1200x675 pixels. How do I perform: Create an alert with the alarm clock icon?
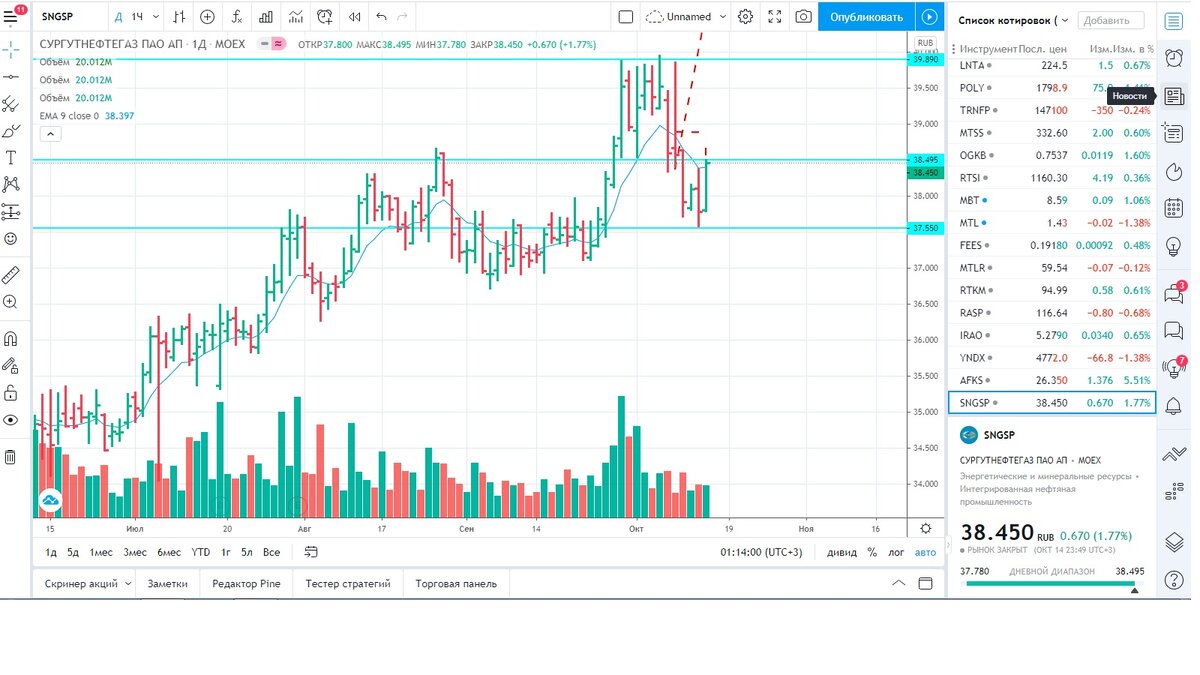click(x=325, y=17)
